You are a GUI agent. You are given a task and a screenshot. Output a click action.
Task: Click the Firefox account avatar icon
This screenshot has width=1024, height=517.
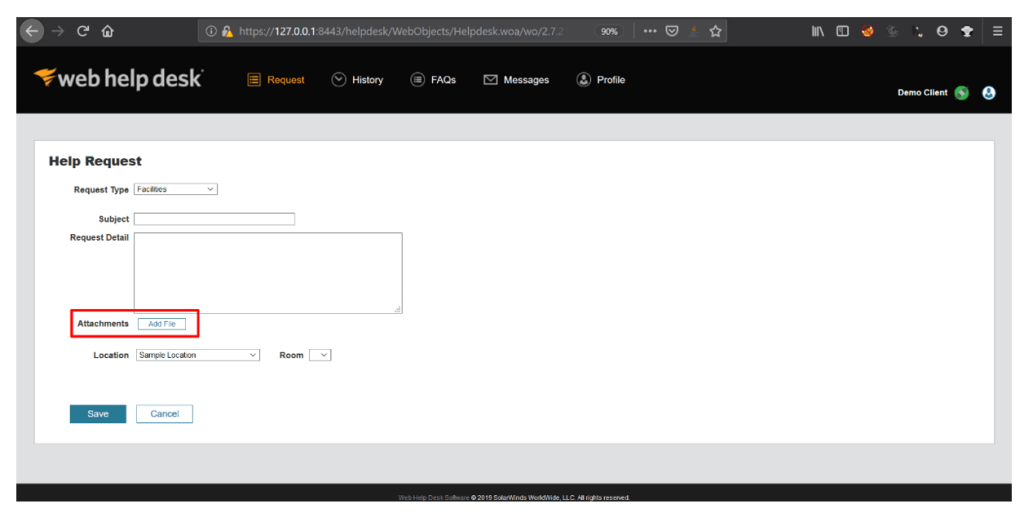[942, 31]
